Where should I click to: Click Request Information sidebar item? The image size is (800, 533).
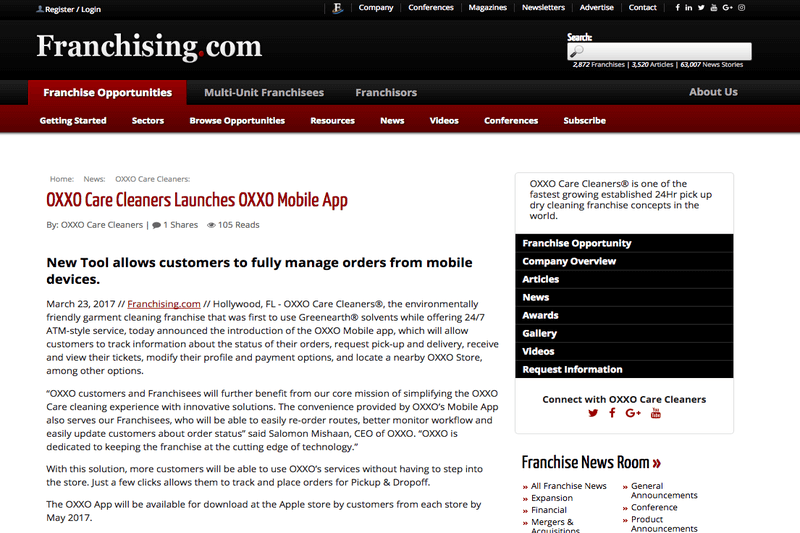624,369
